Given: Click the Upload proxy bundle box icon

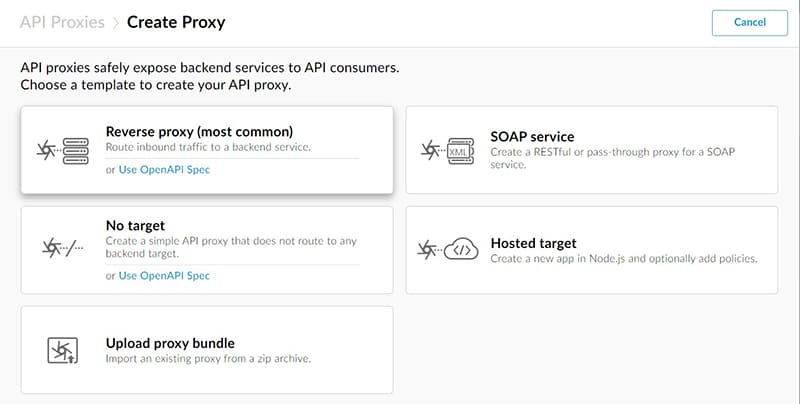Looking at the screenshot, I should click(62, 350).
